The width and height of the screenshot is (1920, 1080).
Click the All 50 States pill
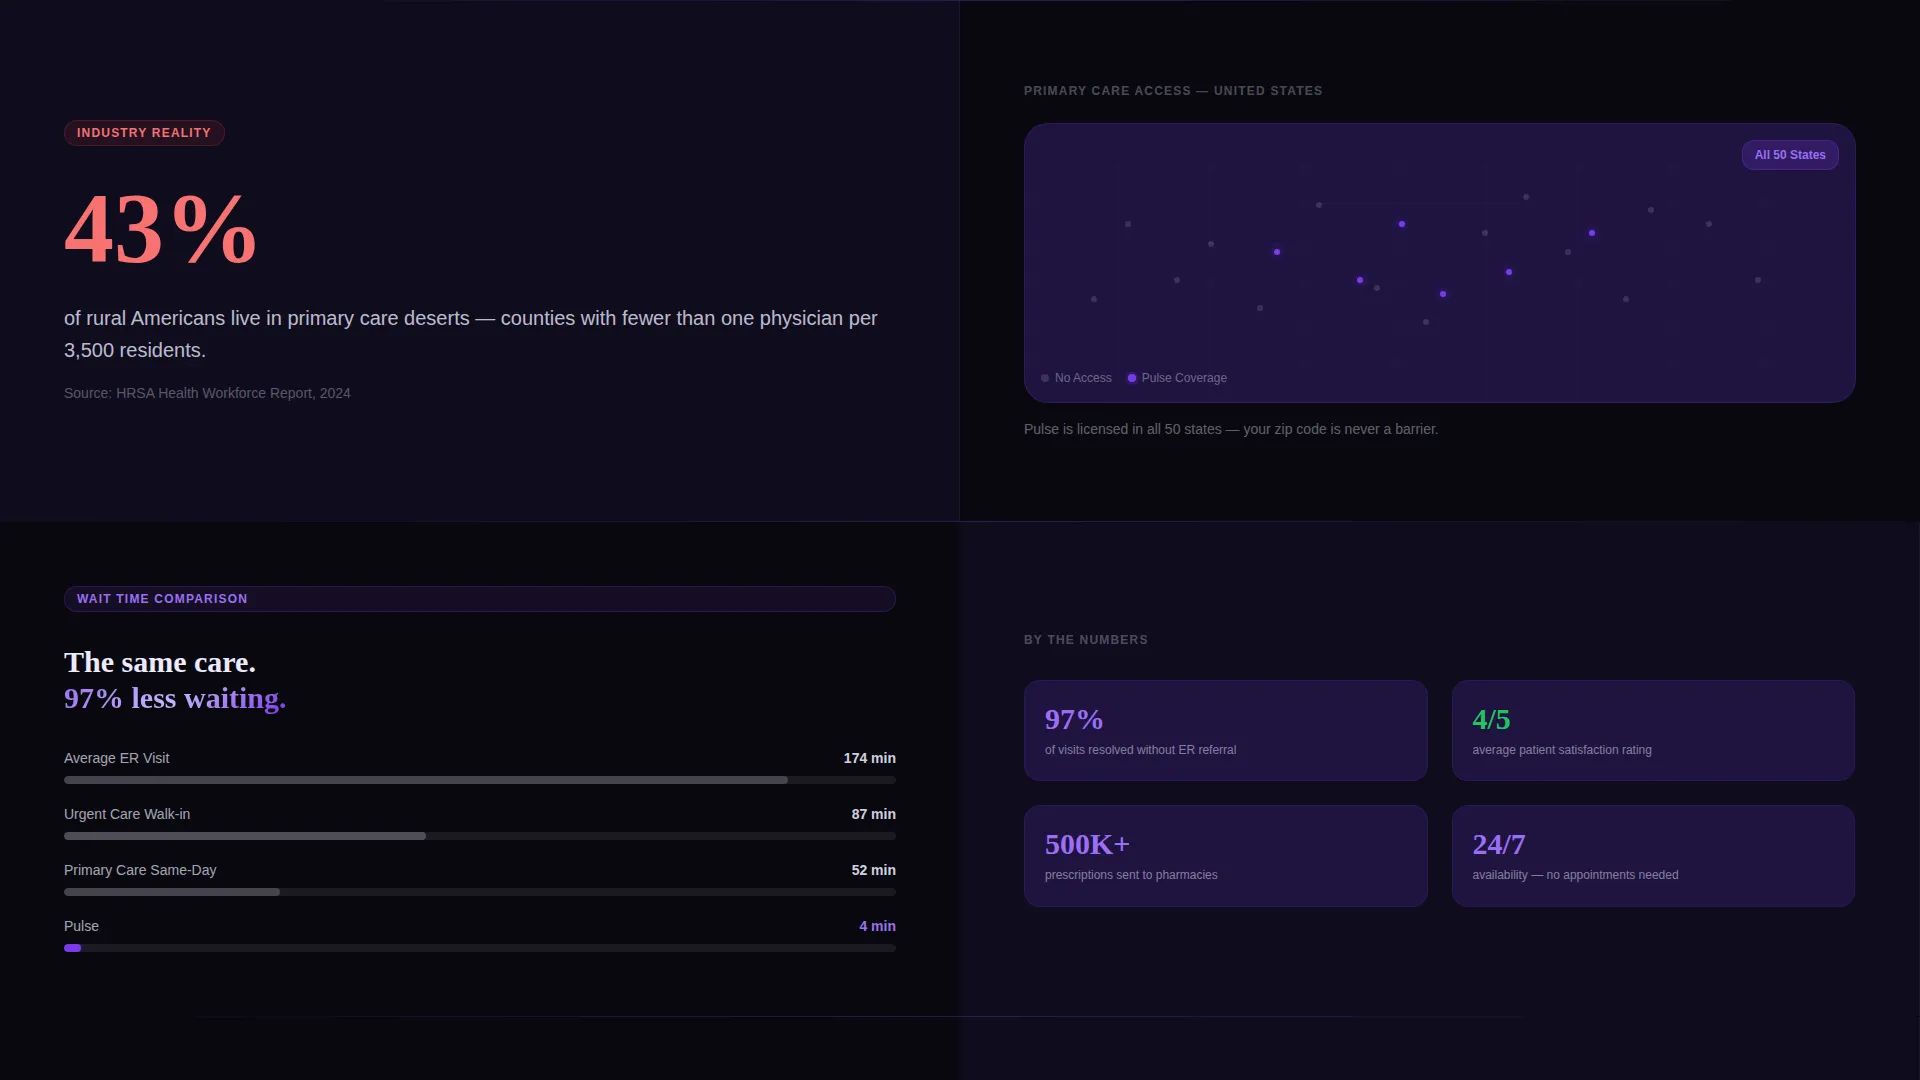(x=1790, y=155)
